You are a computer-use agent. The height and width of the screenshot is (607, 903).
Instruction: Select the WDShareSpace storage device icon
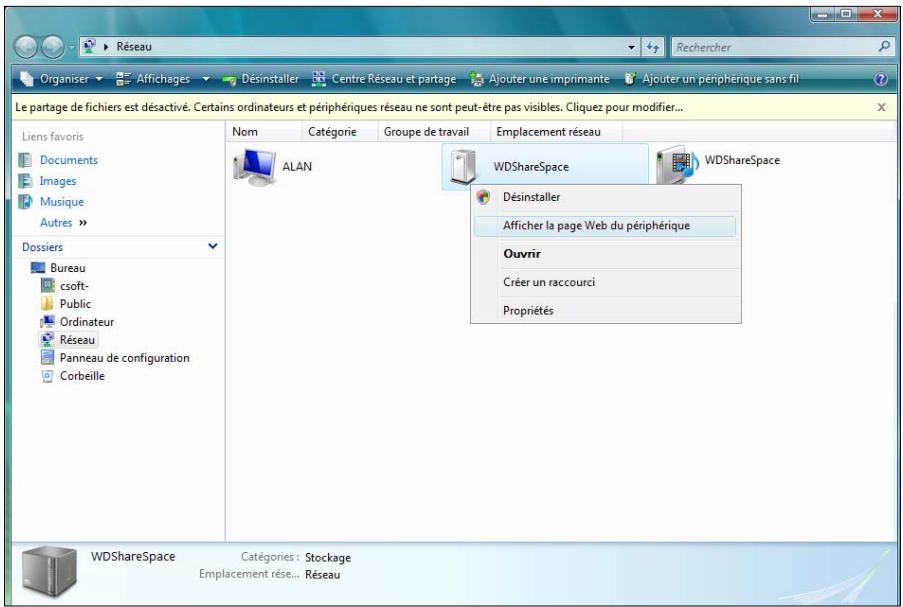pos(464,166)
